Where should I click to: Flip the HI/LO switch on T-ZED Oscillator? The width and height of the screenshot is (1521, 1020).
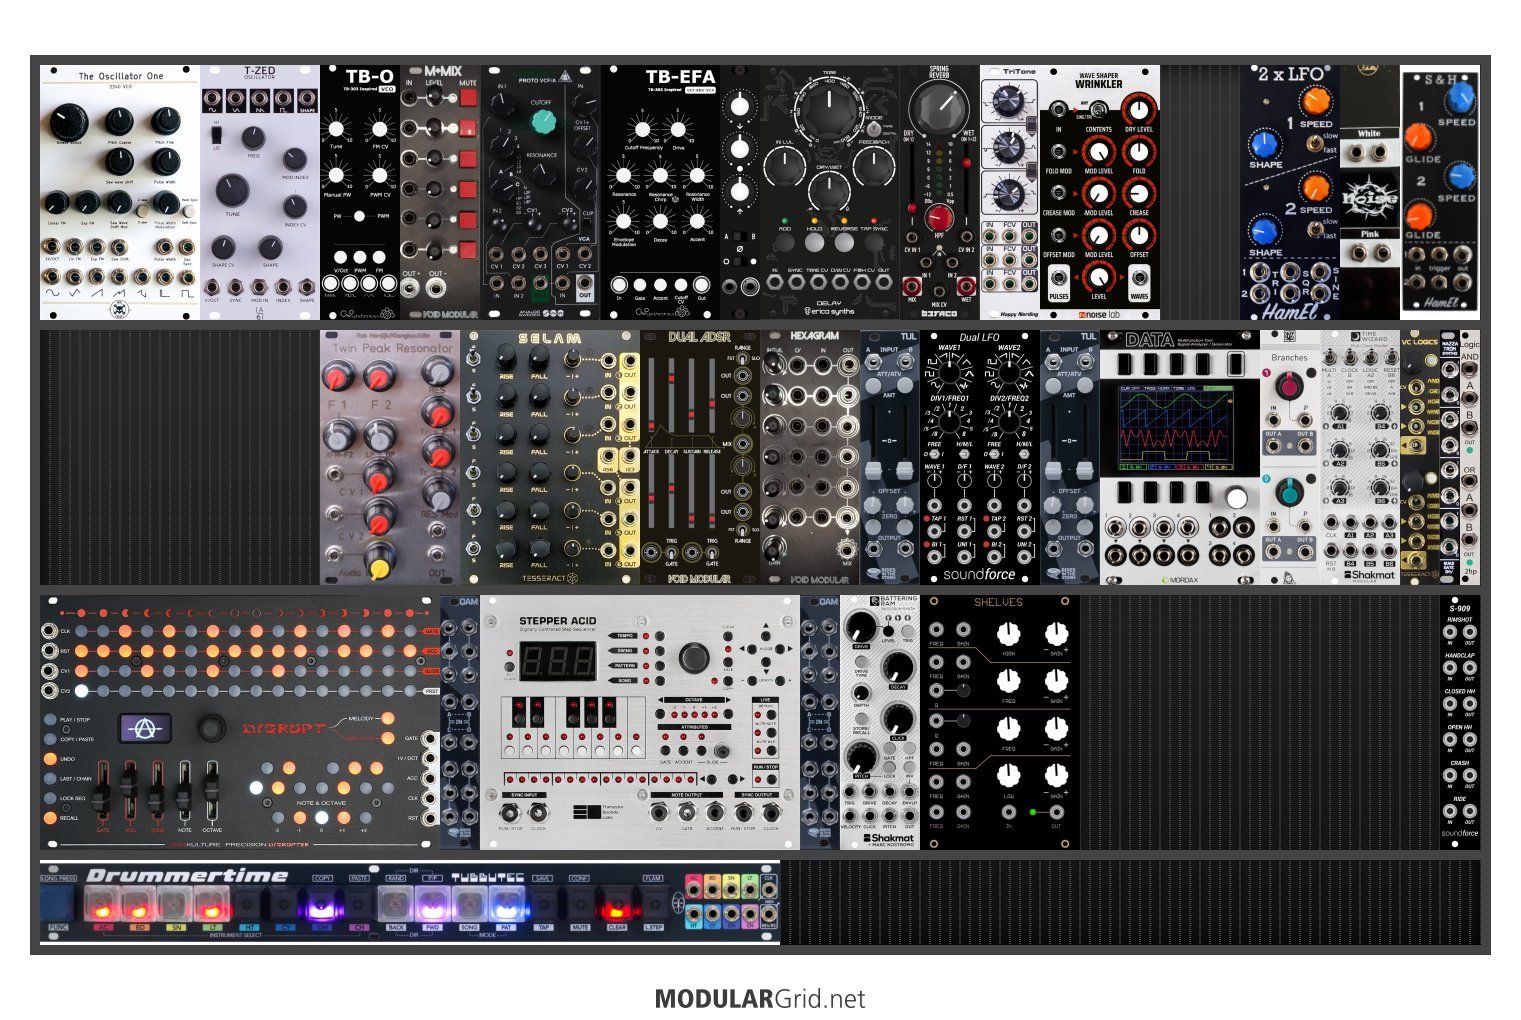217,134
